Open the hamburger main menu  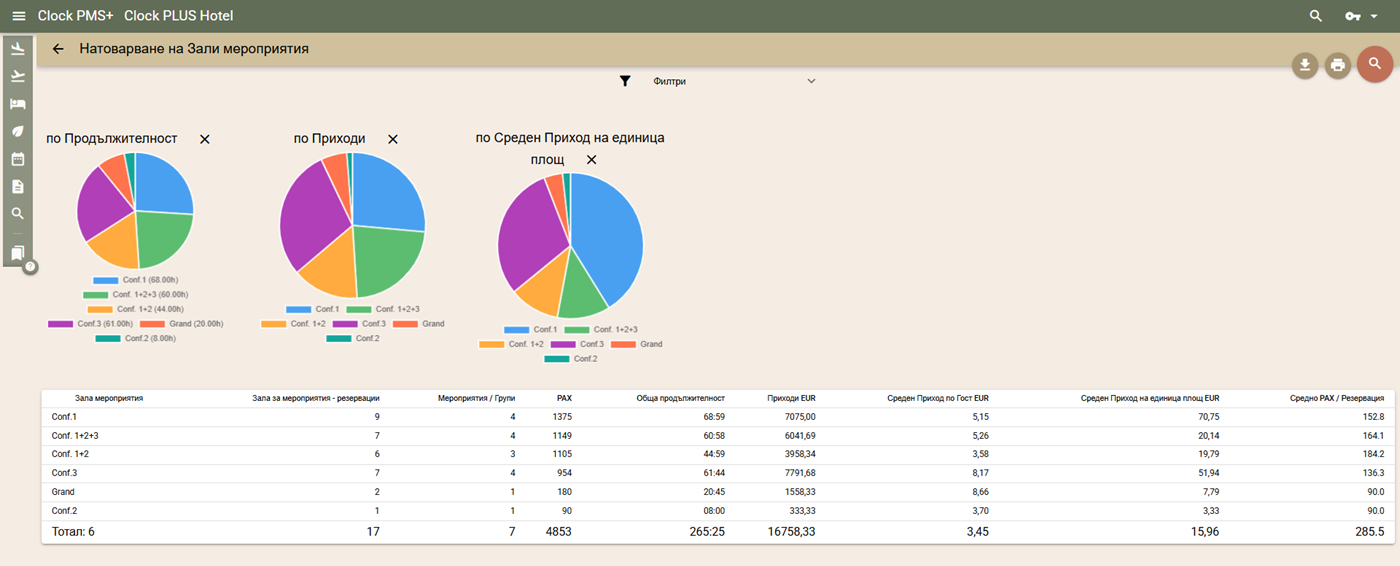[18, 16]
